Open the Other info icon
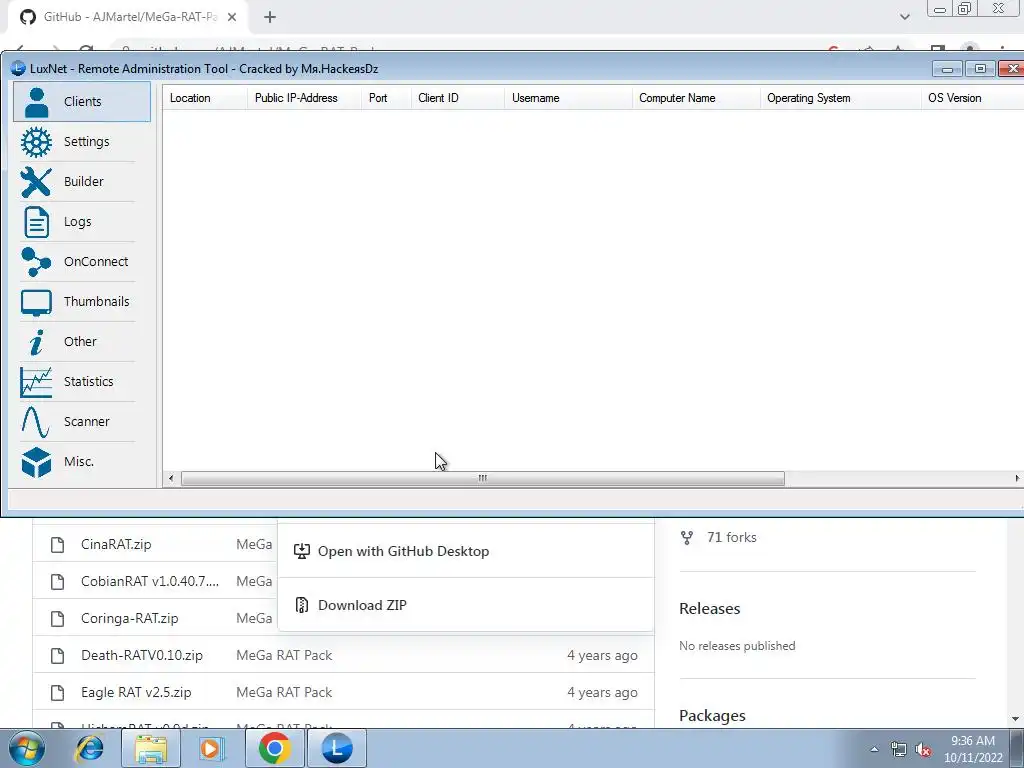The image size is (1024, 768). tap(36, 342)
